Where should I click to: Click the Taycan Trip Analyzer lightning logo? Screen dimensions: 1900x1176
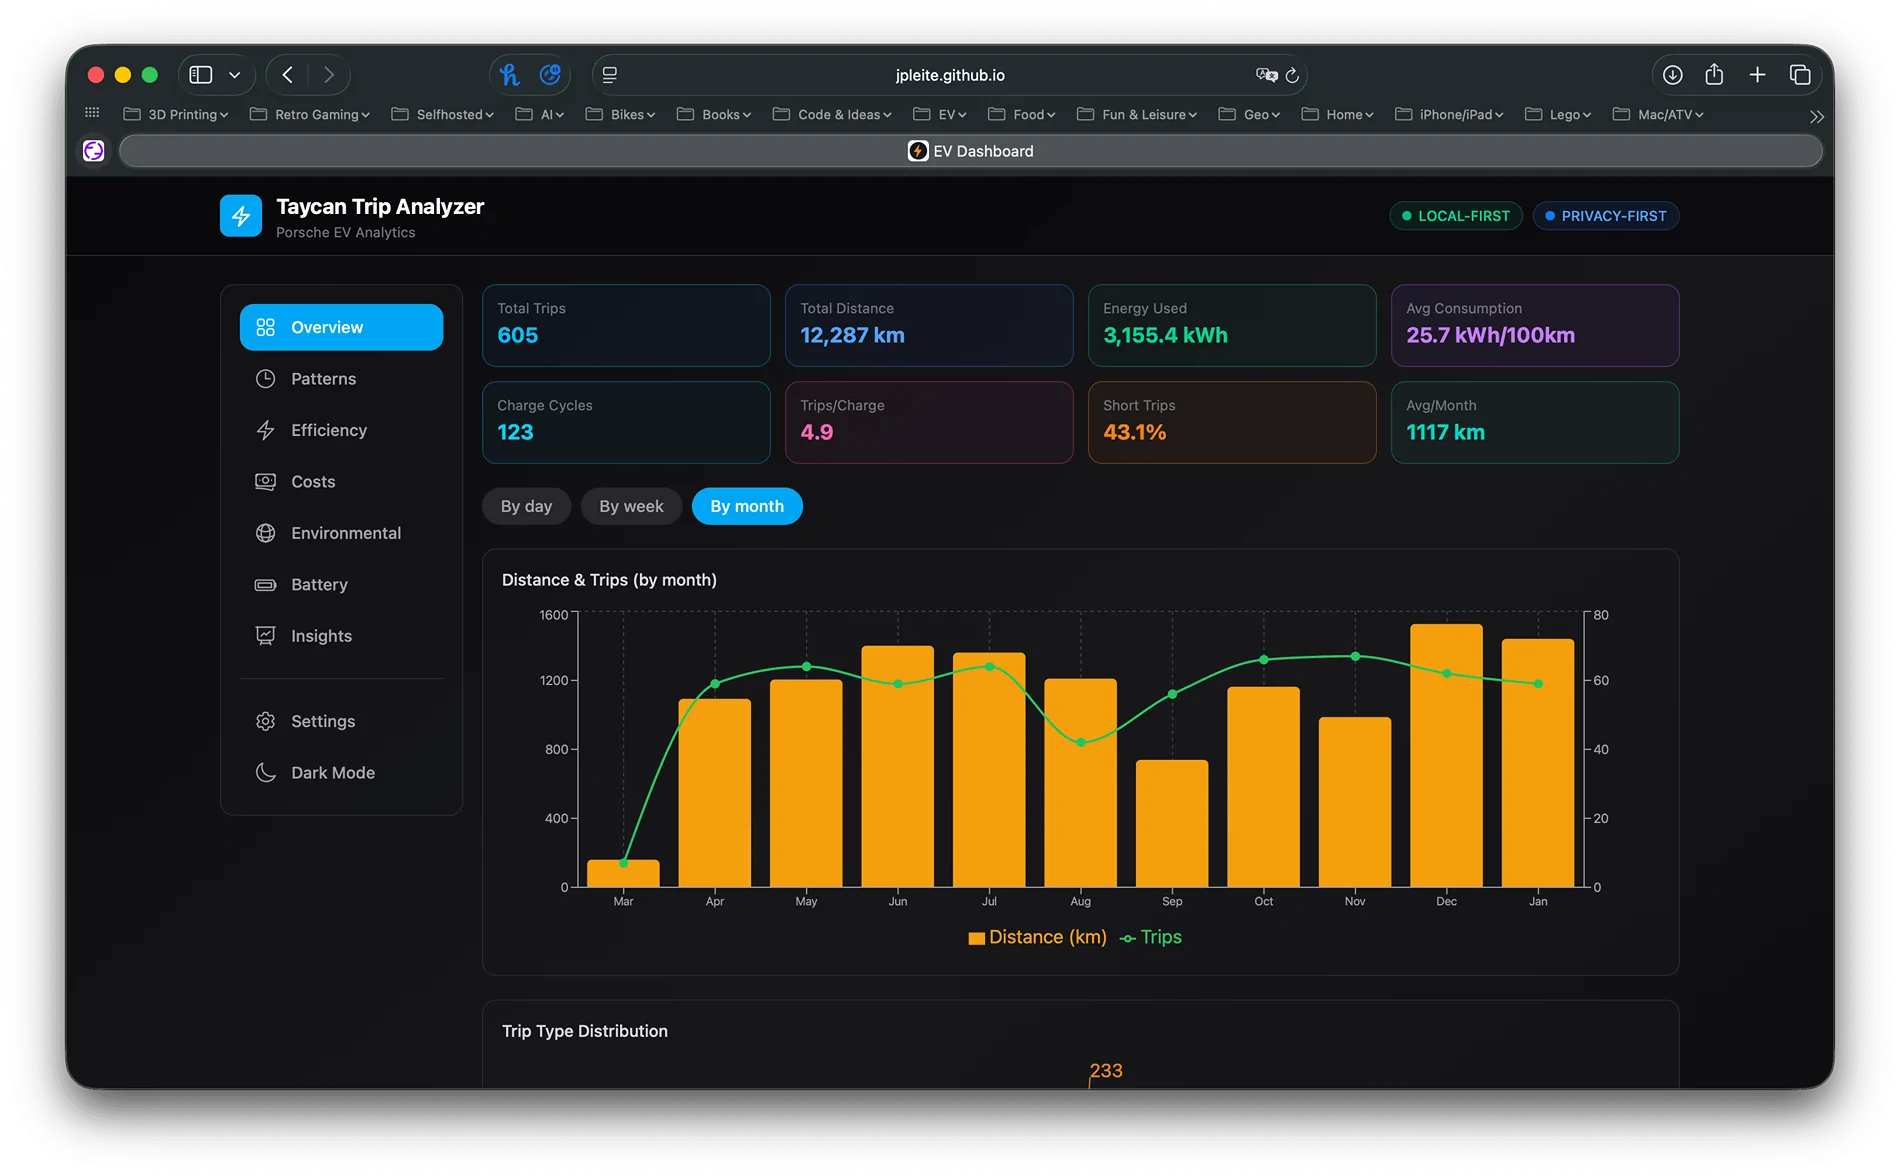click(241, 215)
